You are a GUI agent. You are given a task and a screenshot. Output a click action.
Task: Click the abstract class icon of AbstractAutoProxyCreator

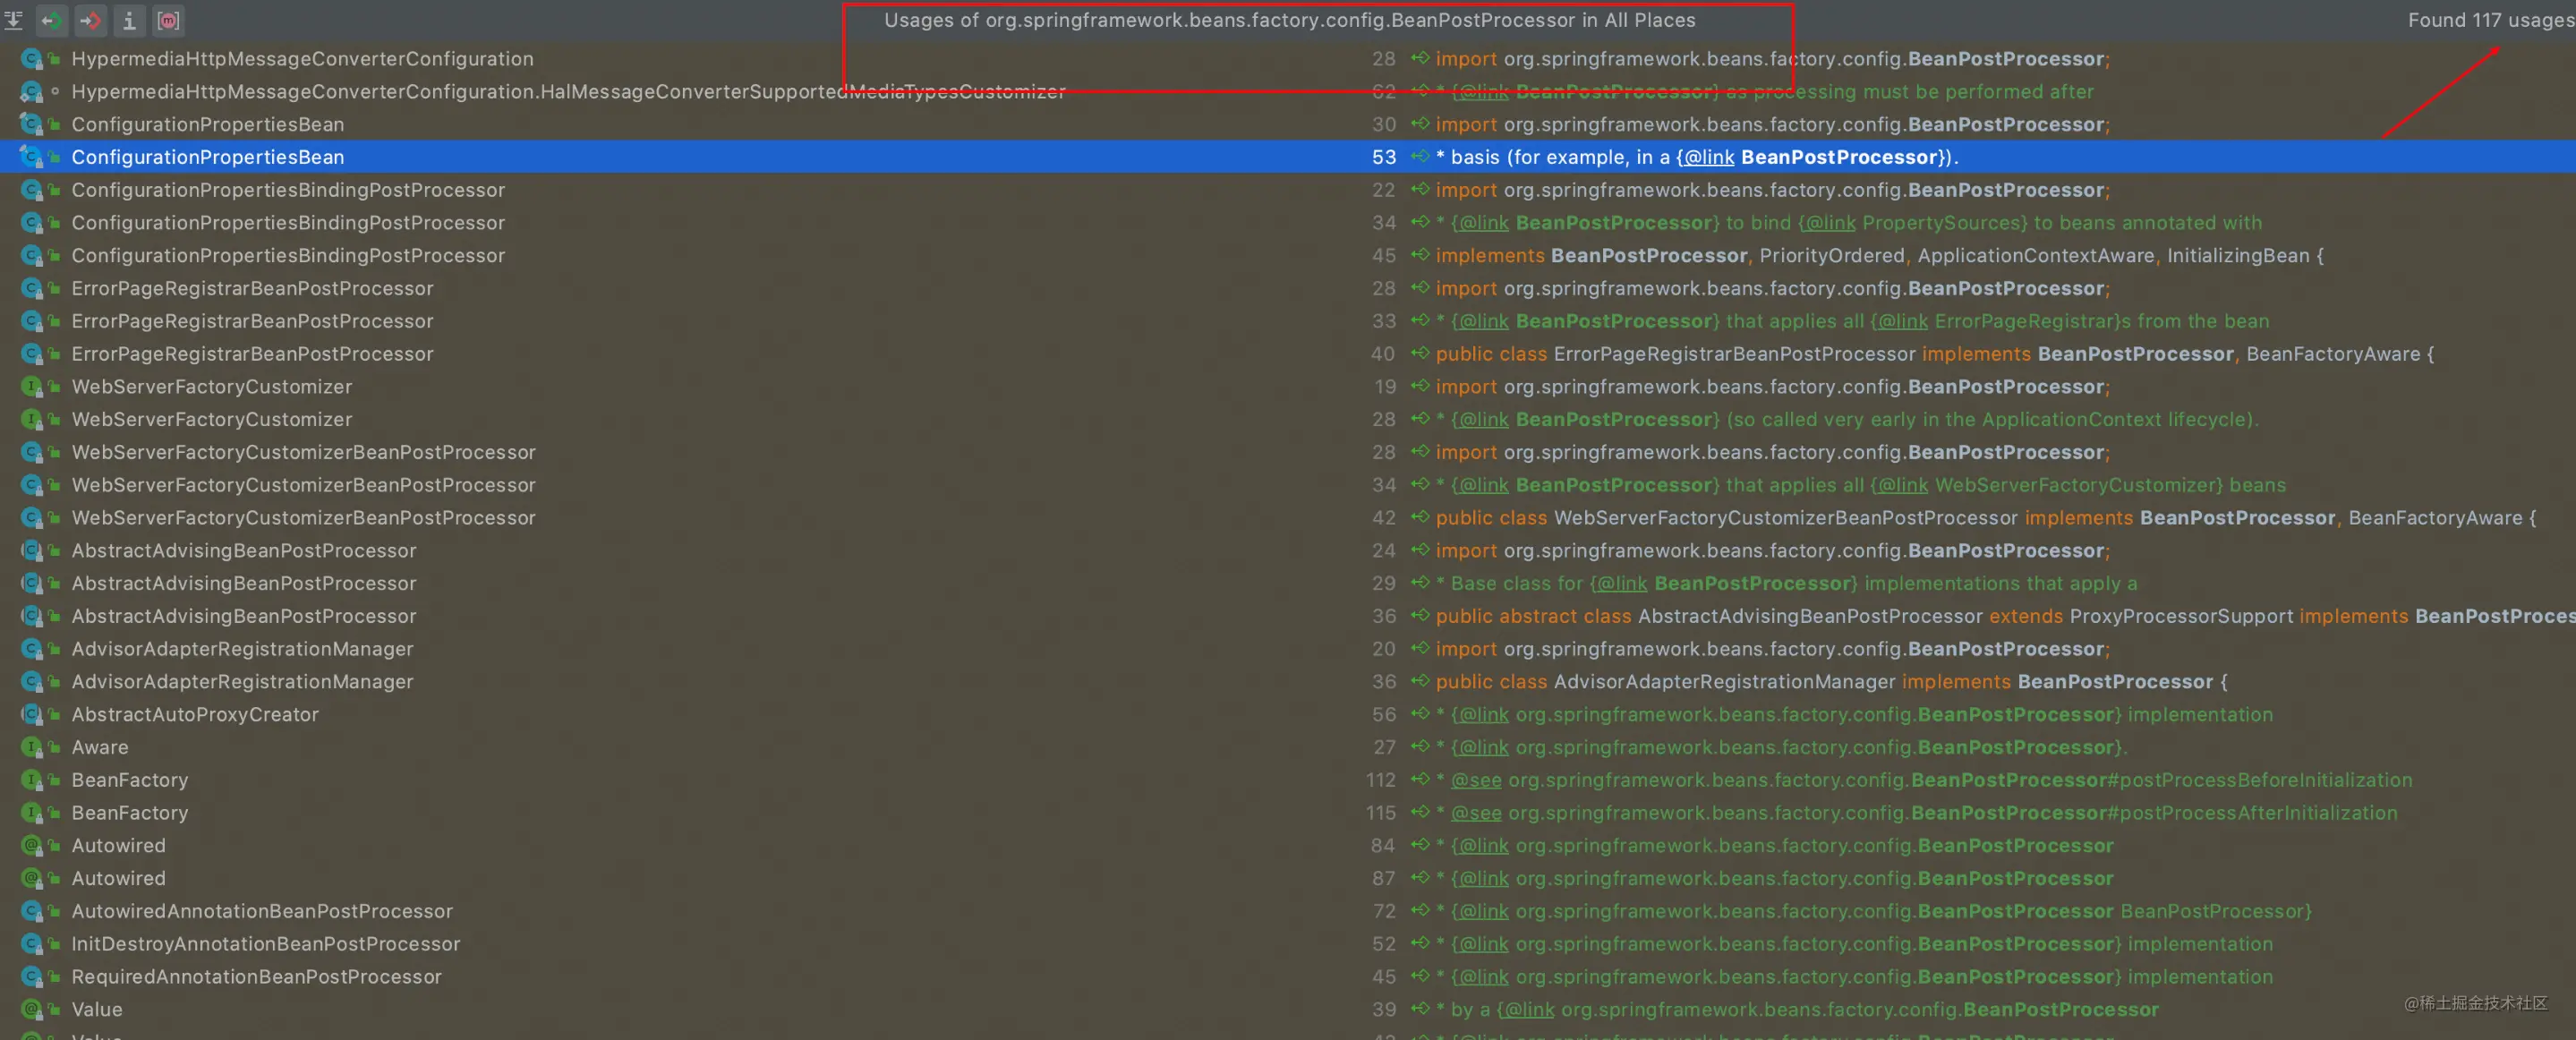(x=31, y=715)
